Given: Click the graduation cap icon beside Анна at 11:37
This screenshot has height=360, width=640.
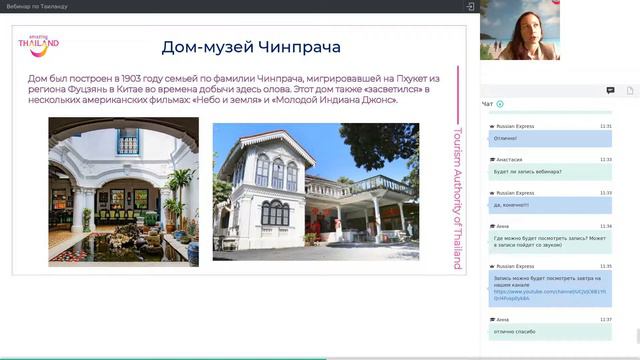Looking at the screenshot, I should (x=492, y=320).
